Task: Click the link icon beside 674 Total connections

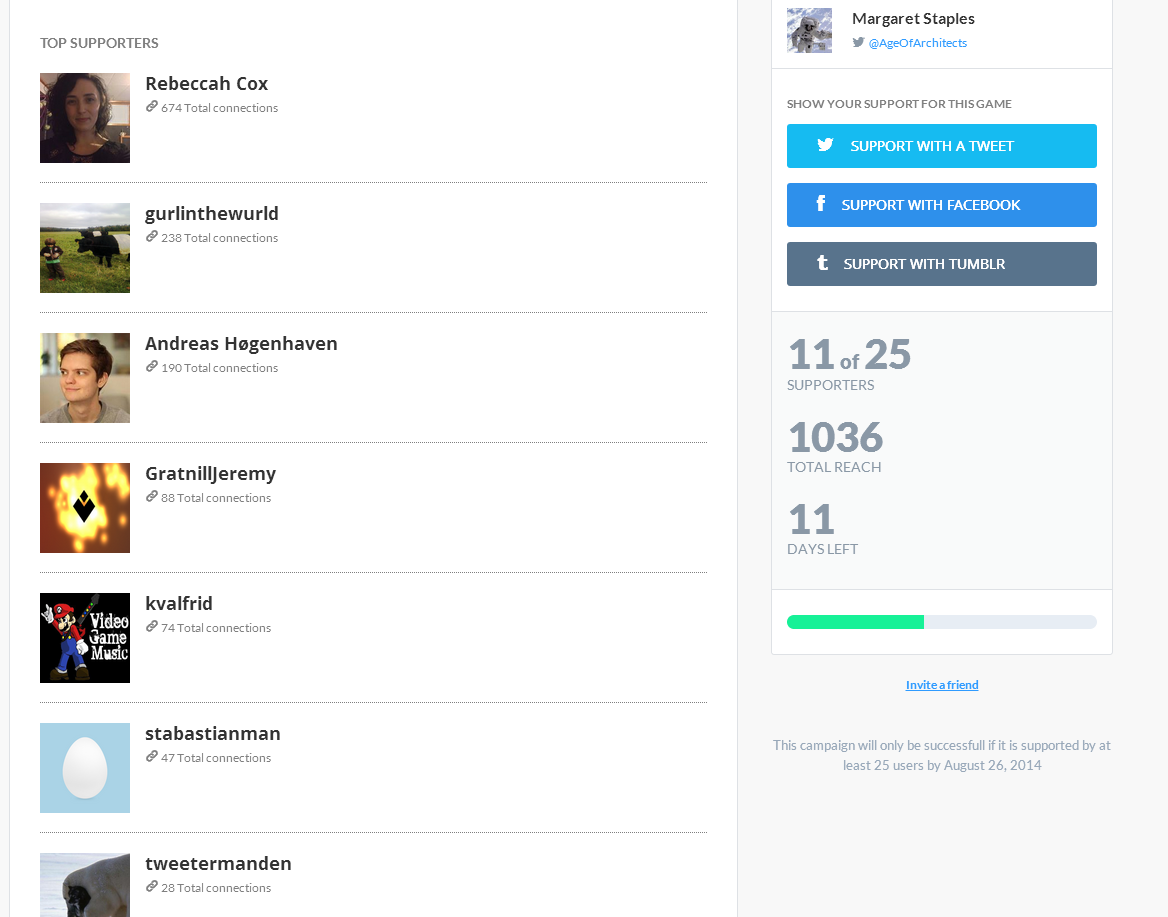Action: [x=151, y=107]
